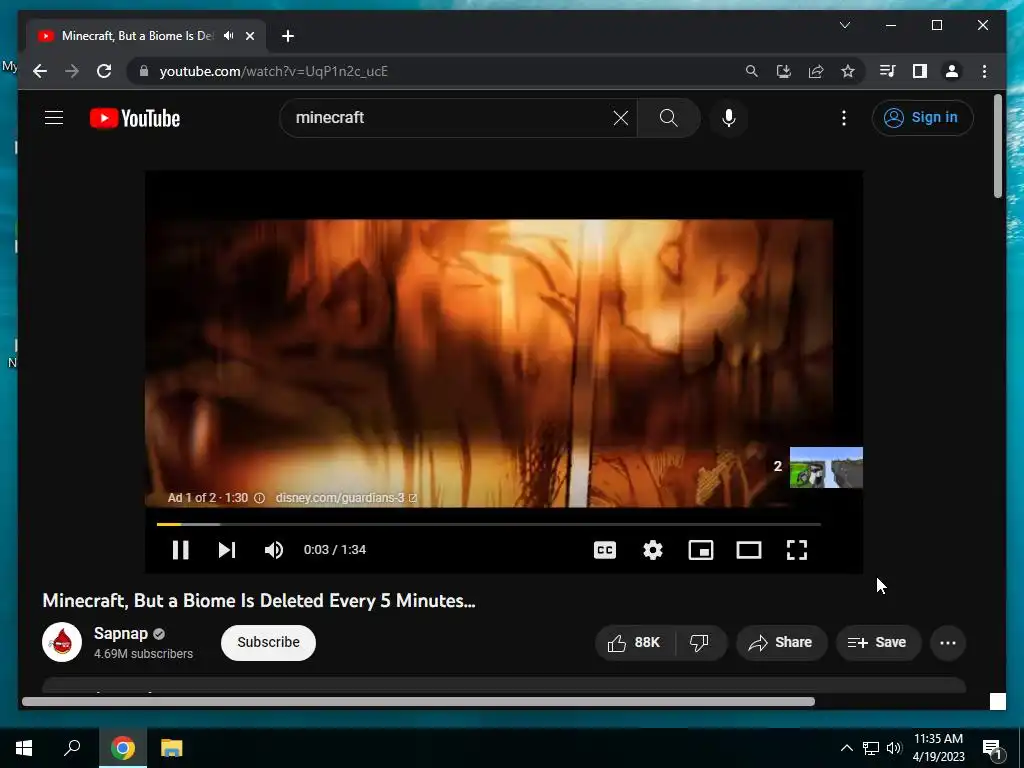Reload the YouTube page

pyautogui.click(x=104, y=71)
